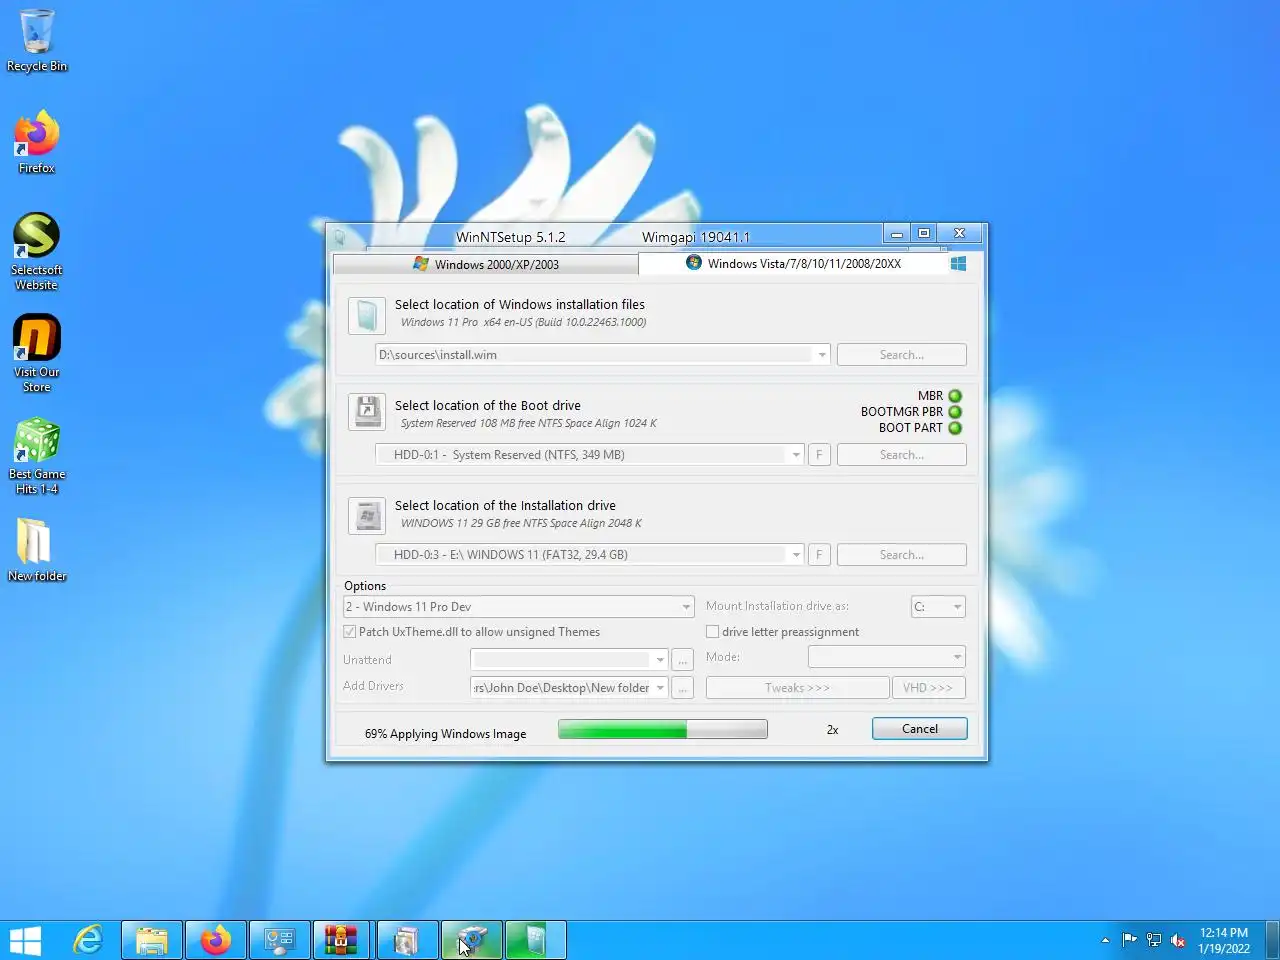Open the Add Drivers path dropdown
This screenshot has width=1280, height=960.
click(660, 688)
